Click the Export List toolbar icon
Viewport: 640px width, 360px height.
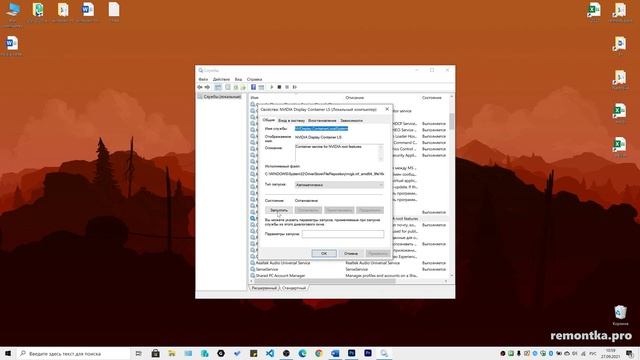pos(243,87)
